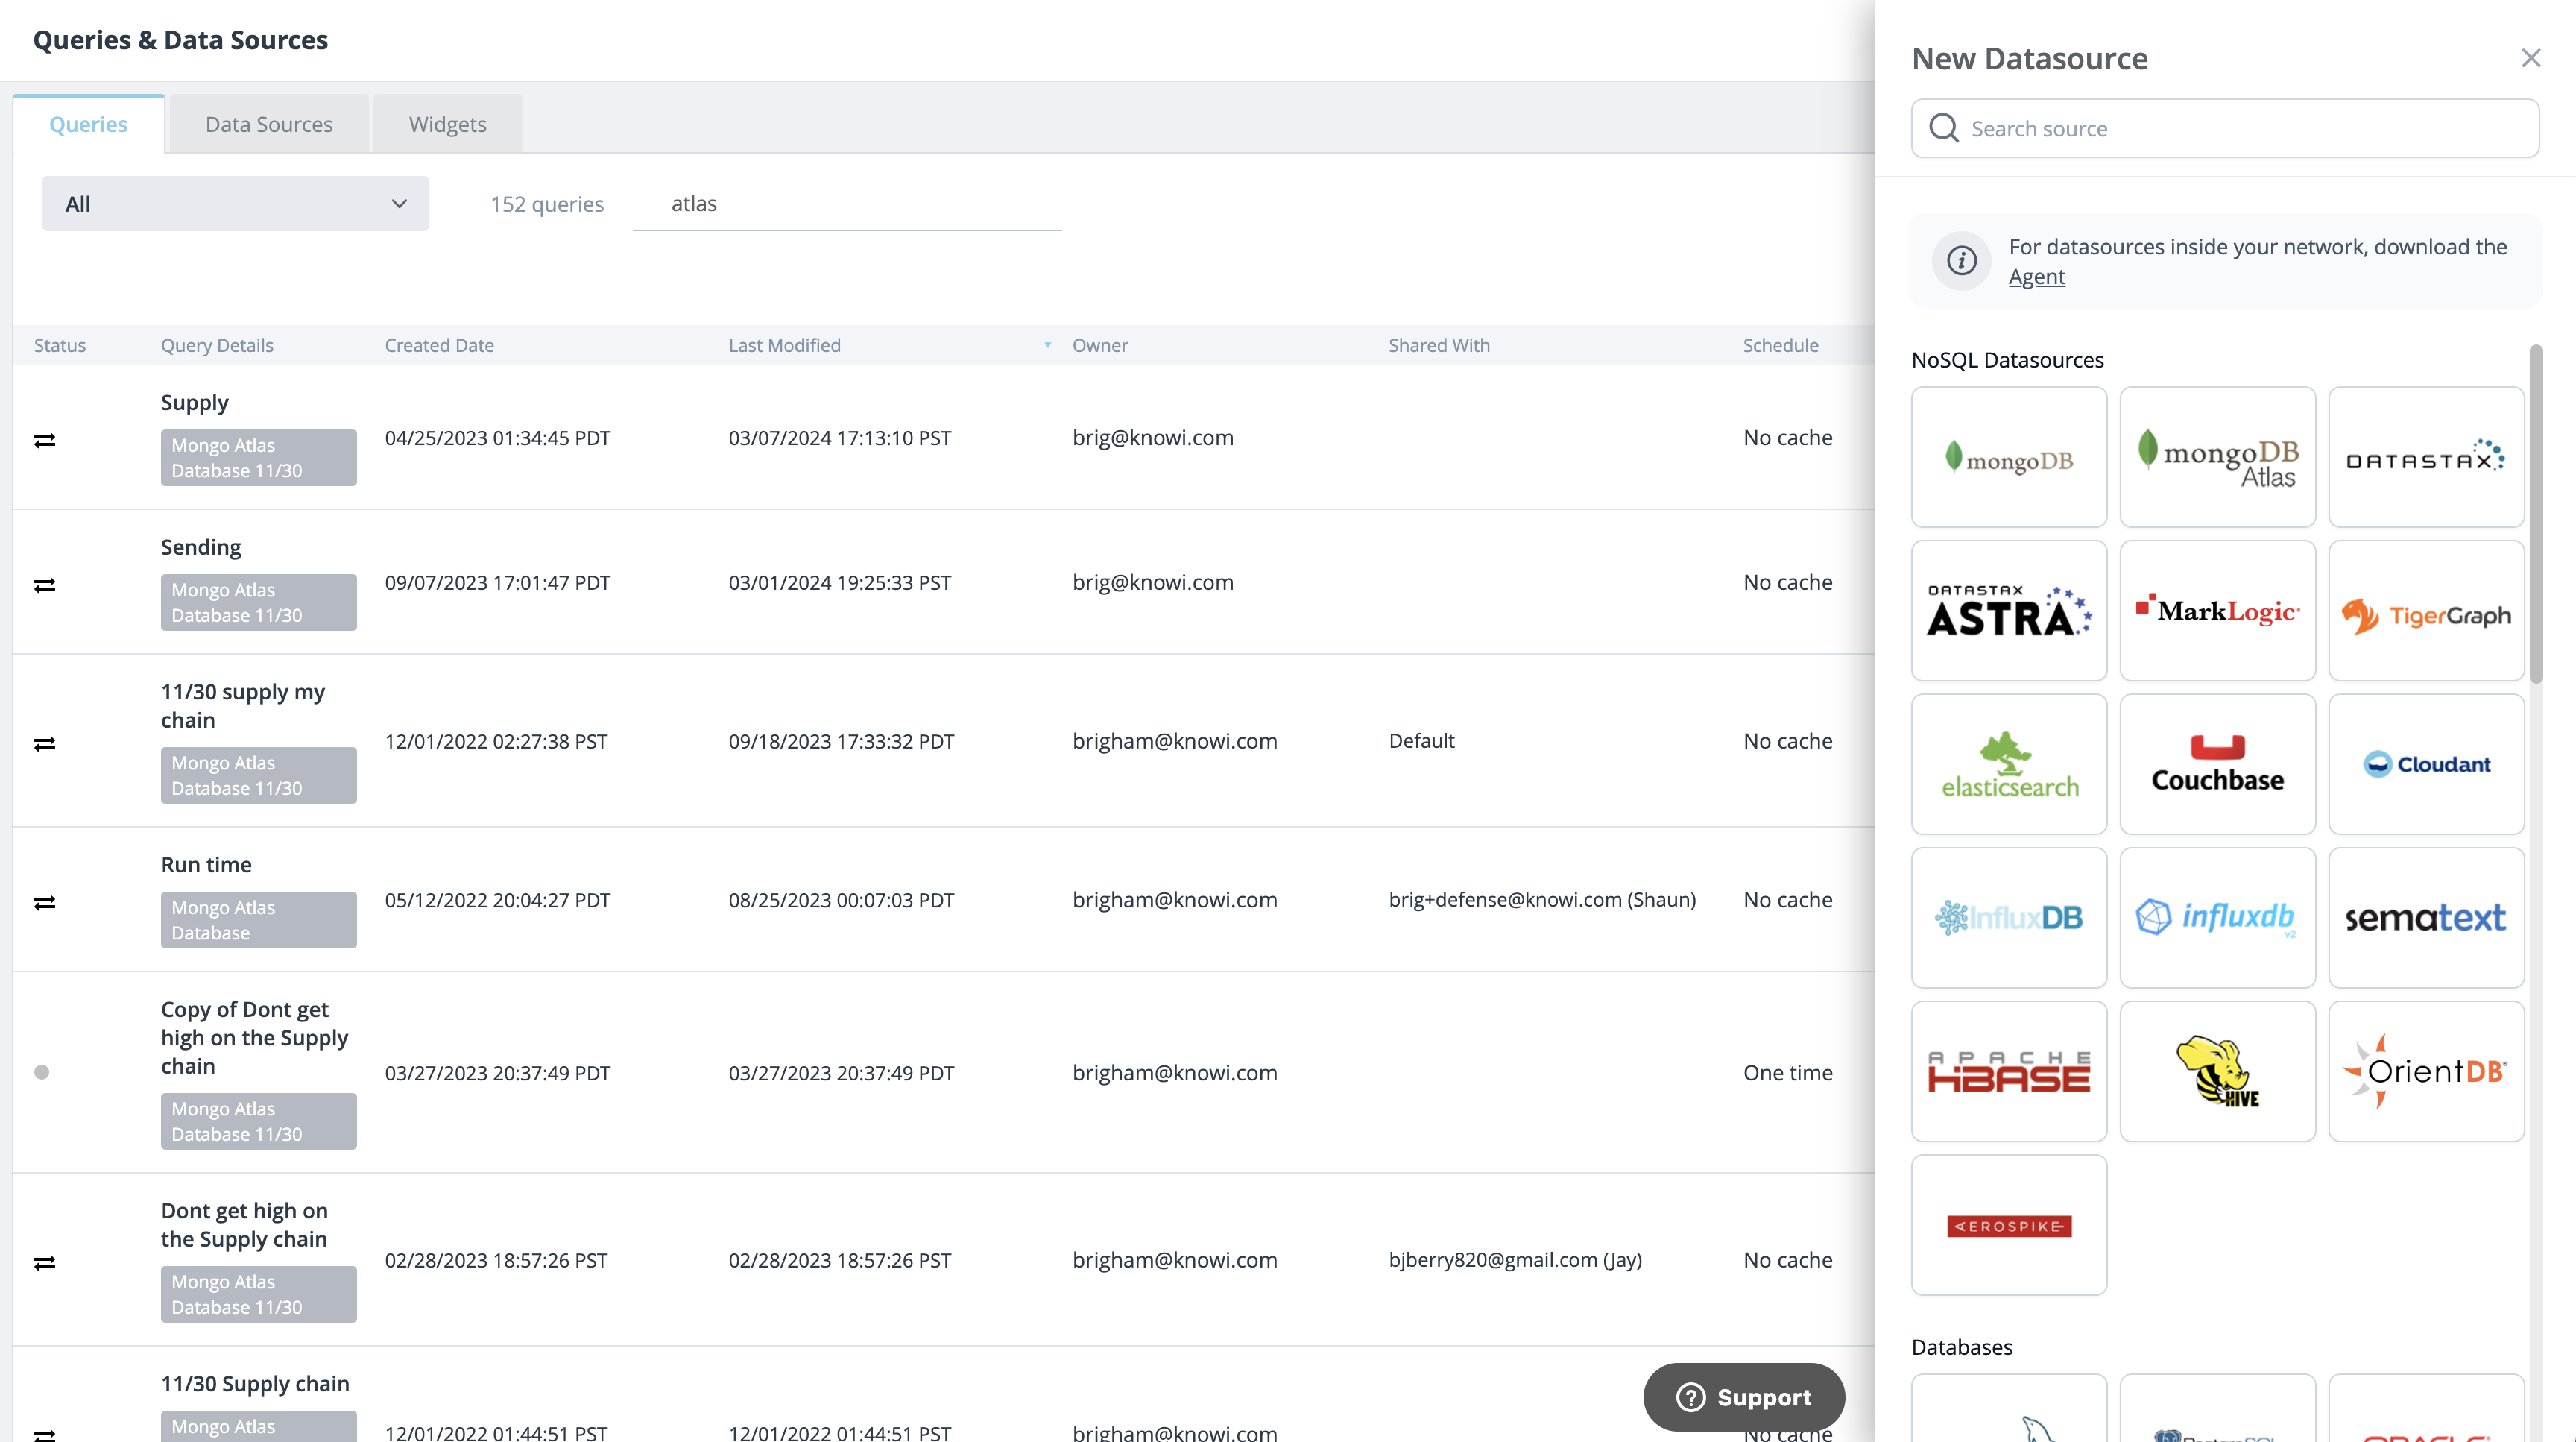Click No cache in the Sending row
This screenshot has width=2576, height=1442.
click(x=1788, y=582)
